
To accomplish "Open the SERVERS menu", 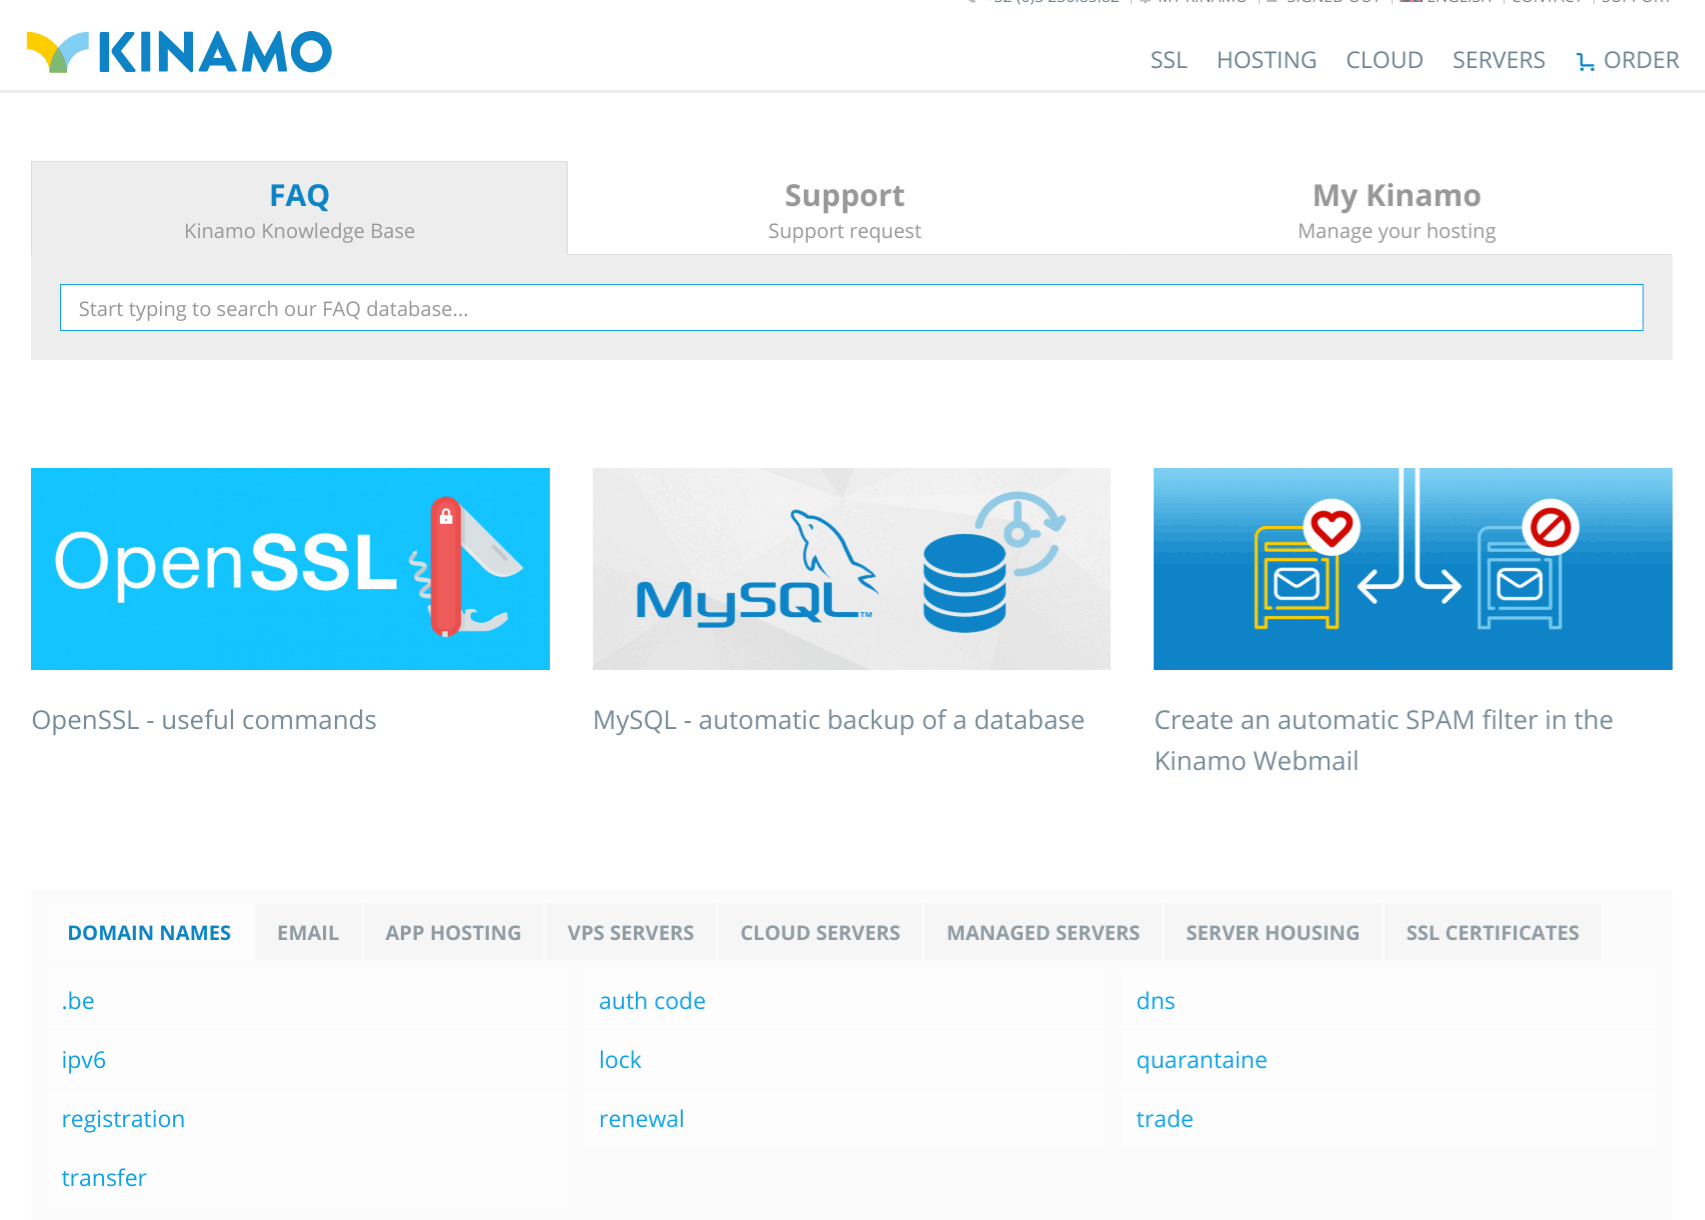I will 1498,60.
